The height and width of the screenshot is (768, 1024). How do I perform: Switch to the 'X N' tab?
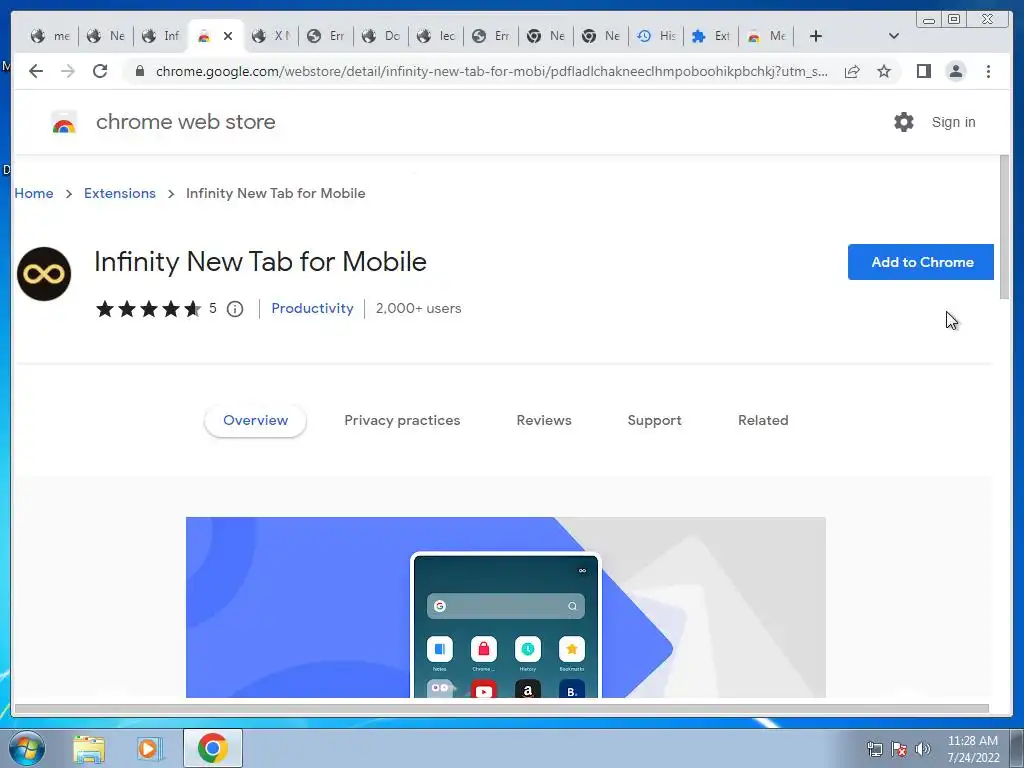click(x=272, y=36)
